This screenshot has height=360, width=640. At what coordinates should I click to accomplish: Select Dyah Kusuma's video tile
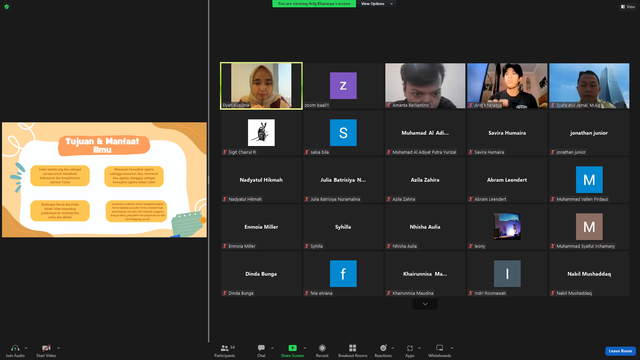coord(261,86)
